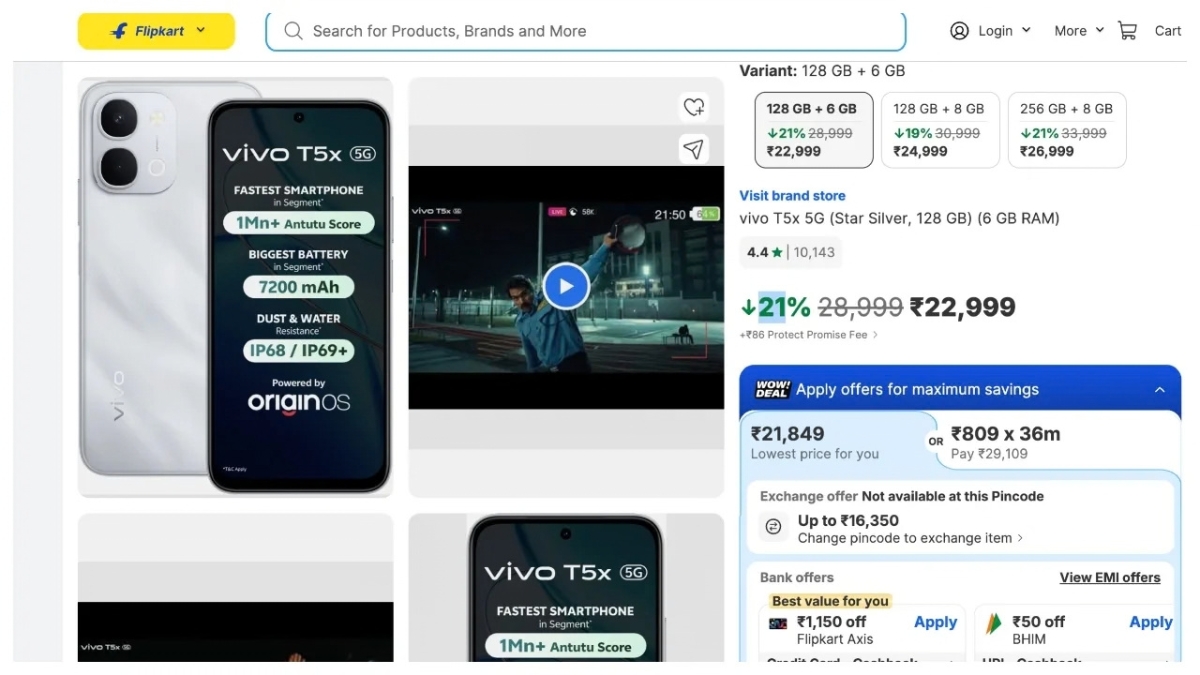
Task: Click the WOW Deal badge icon
Action: (772, 389)
